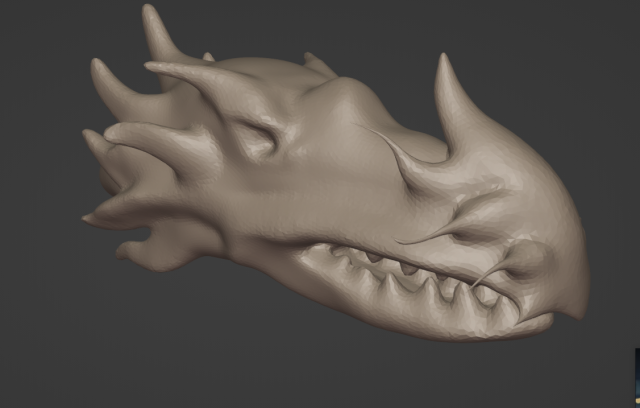This screenshot has height=408, width=640.
Task: Click the leftmost horn tip on the skull
Action: tap(87, 217)
